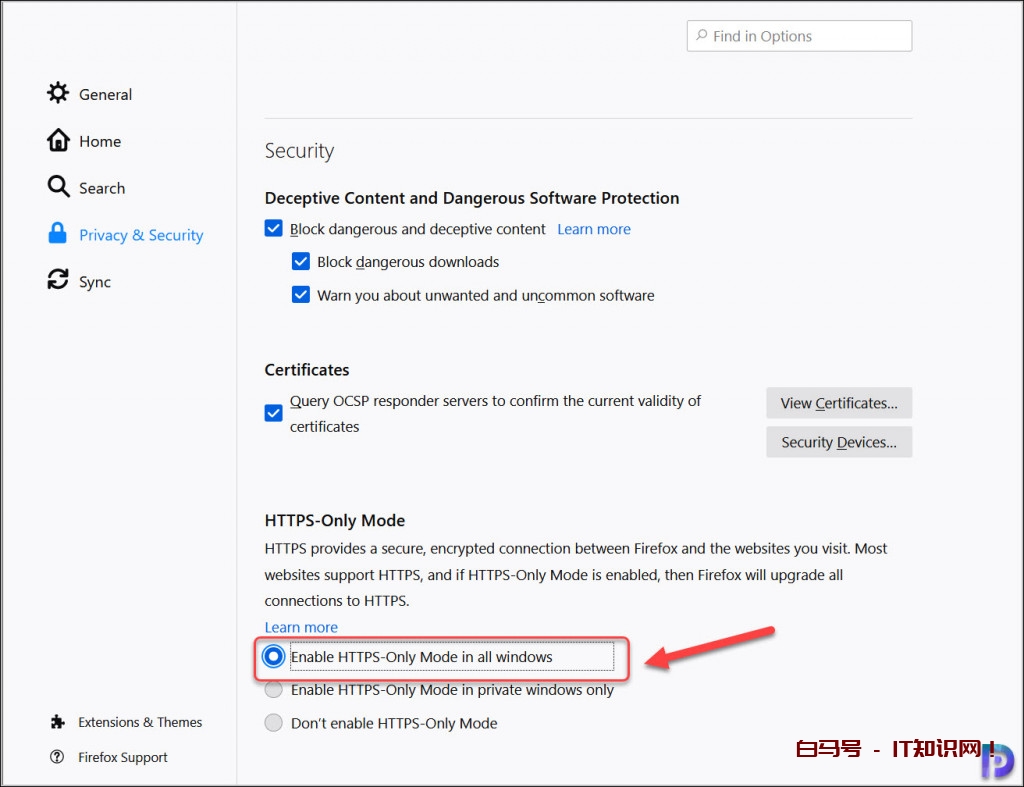
Task: Click the Privacy & Security lock icon
Action: click(x=58, y=234)
